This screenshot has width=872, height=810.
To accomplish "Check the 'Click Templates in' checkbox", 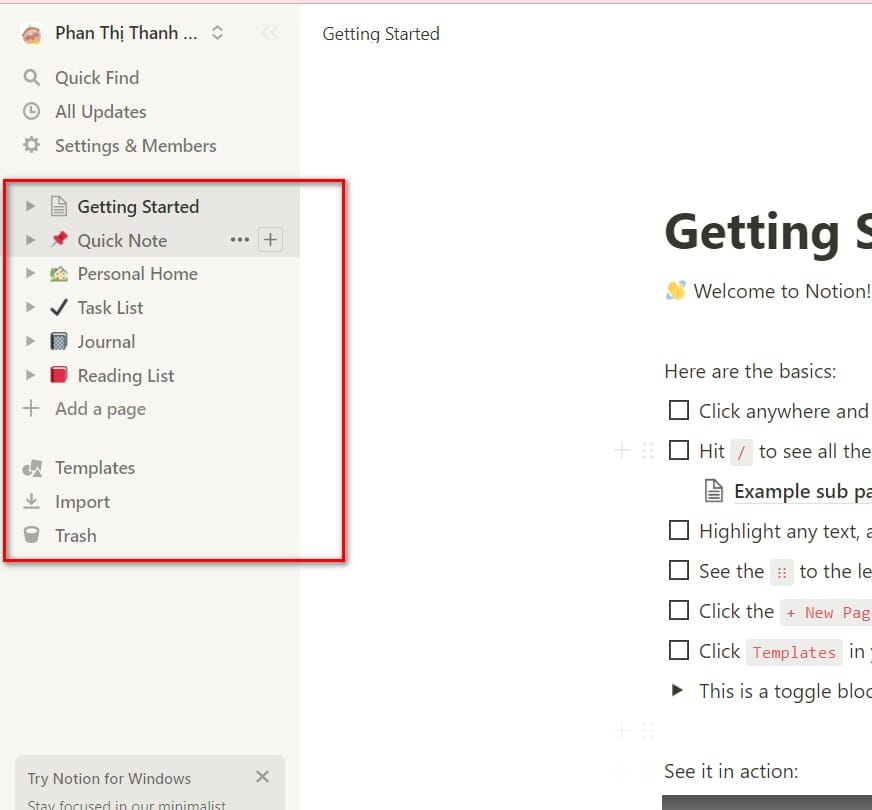I will point(678,650).
